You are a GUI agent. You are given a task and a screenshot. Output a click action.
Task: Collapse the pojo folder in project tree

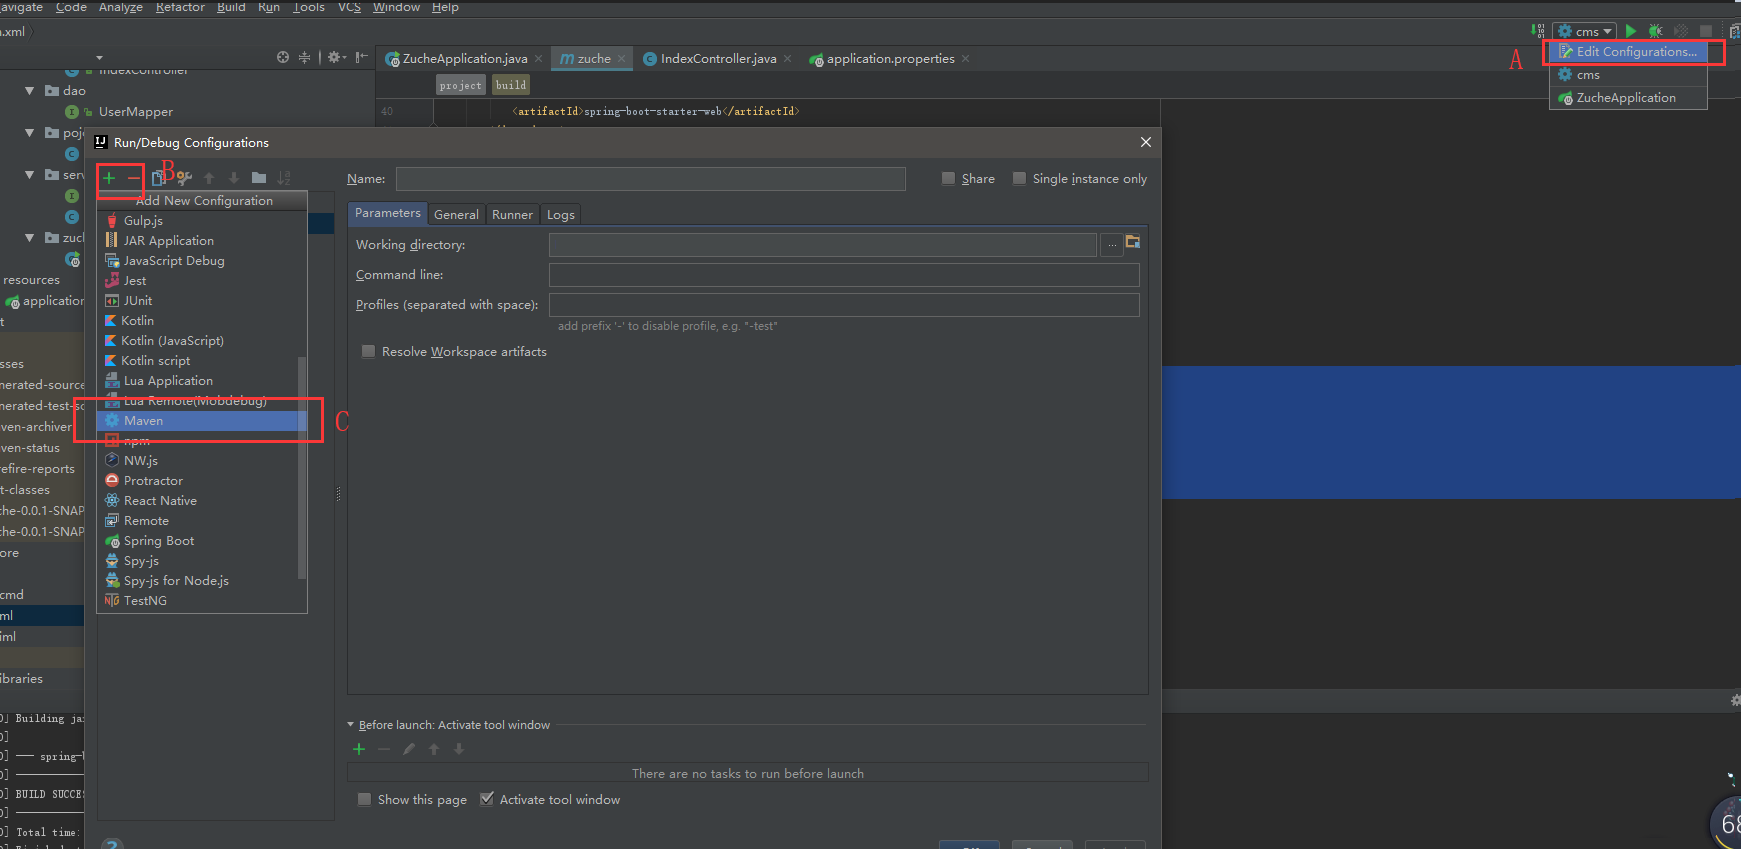pos(30,133)
